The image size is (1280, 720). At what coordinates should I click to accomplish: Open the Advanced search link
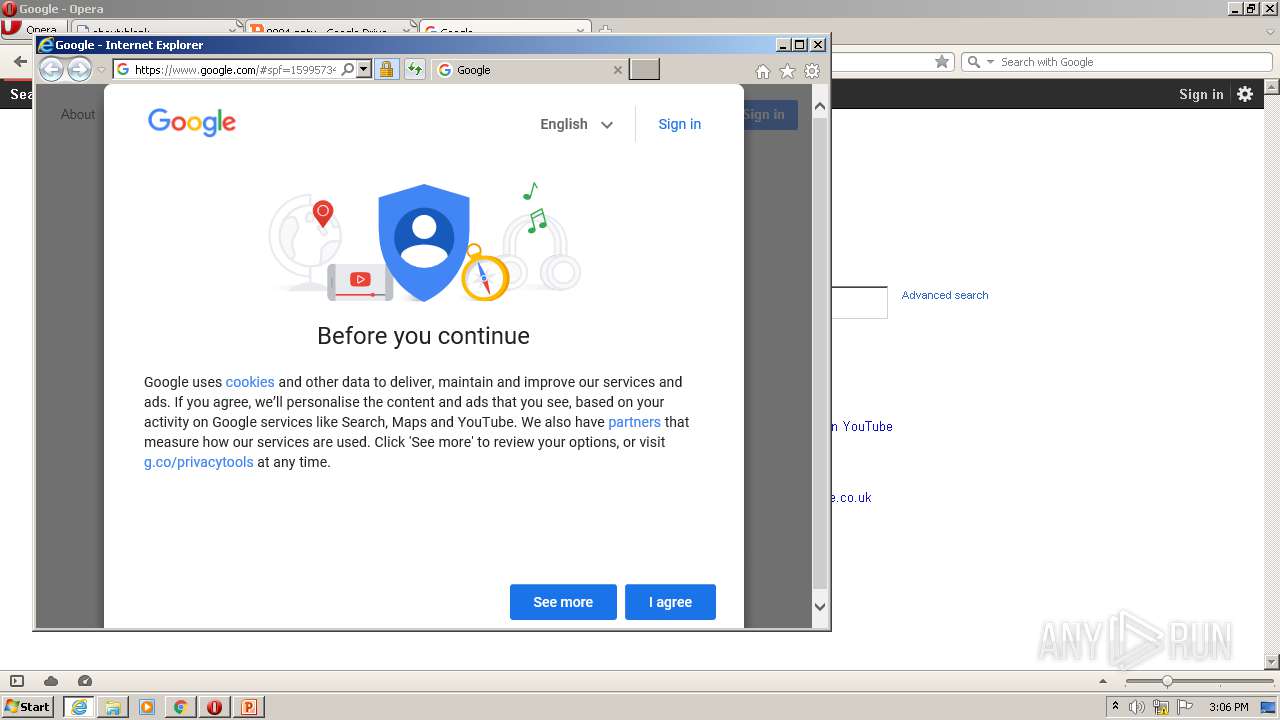tap(945, 295)
